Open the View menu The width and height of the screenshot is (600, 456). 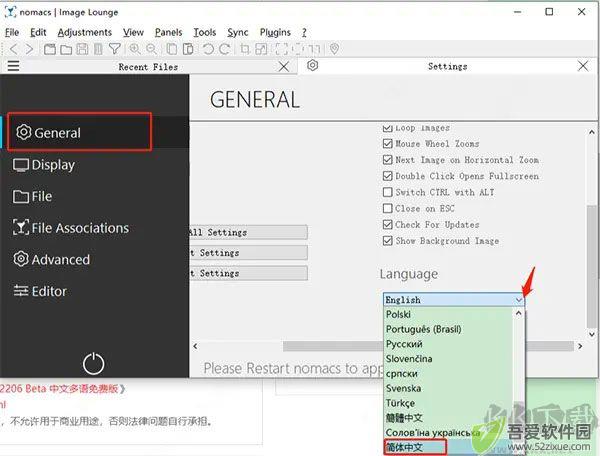pyautogui.click(x=133, y=33)
